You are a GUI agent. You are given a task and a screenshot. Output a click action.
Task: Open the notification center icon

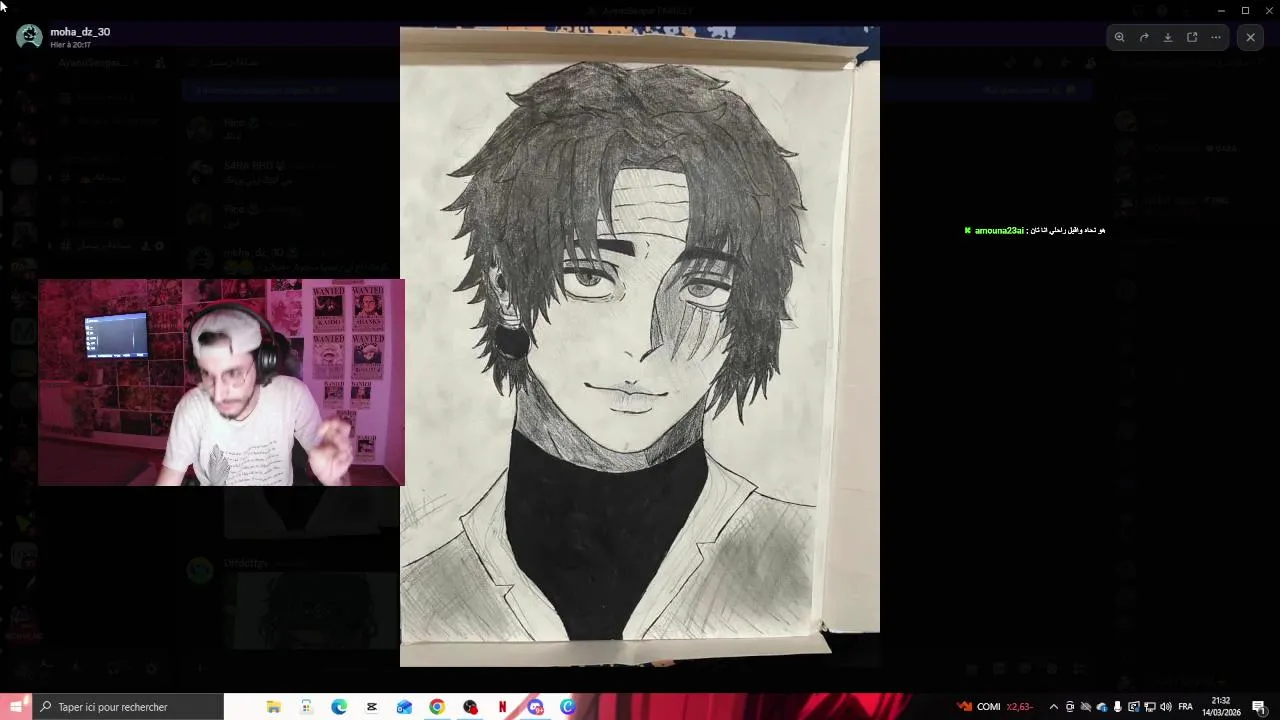(x=1259, y=707)
